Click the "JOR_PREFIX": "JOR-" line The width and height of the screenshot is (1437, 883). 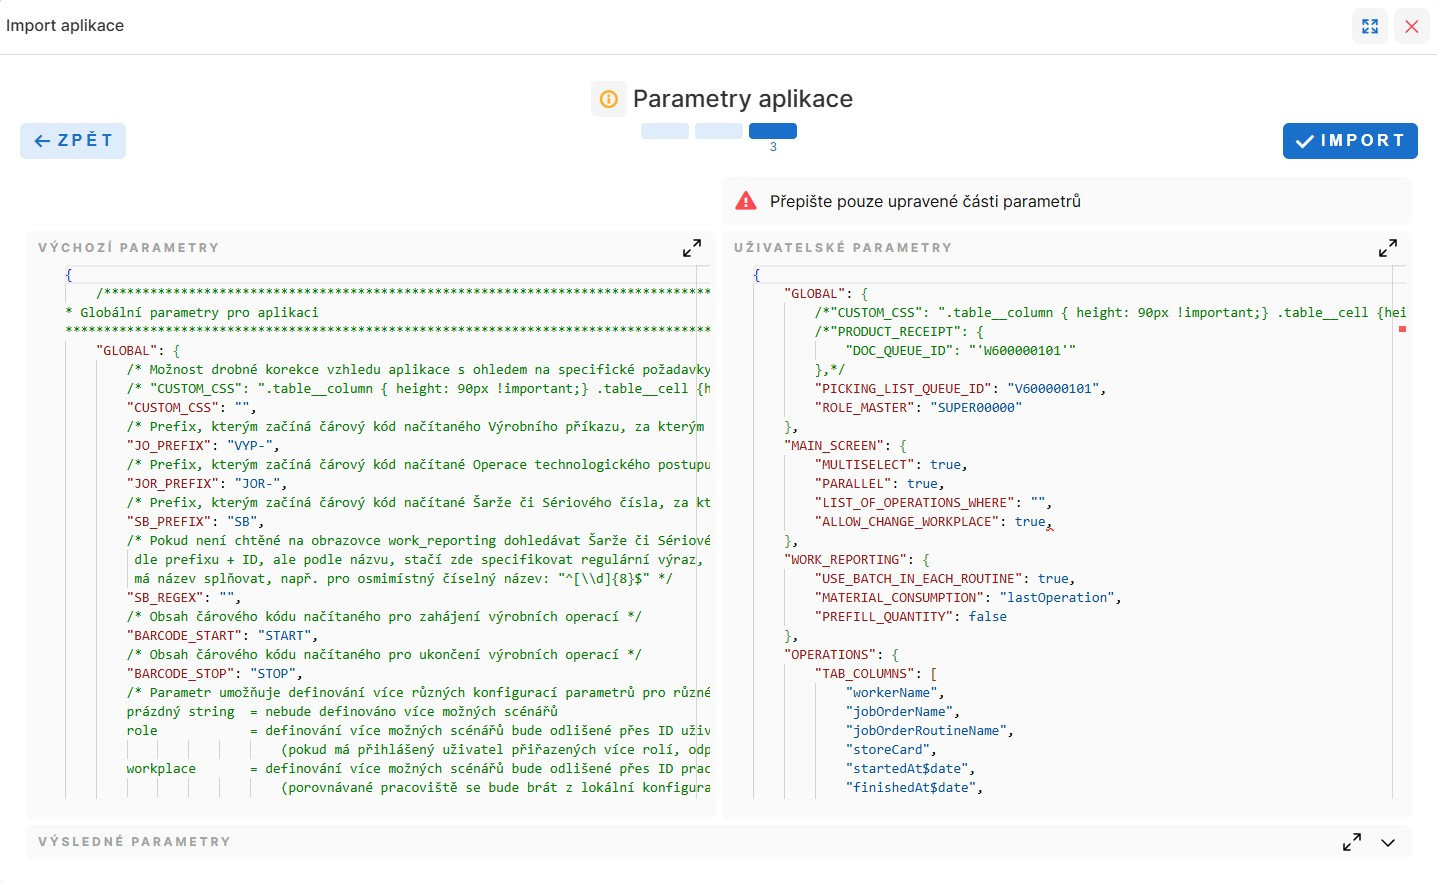tap(207, 484)
